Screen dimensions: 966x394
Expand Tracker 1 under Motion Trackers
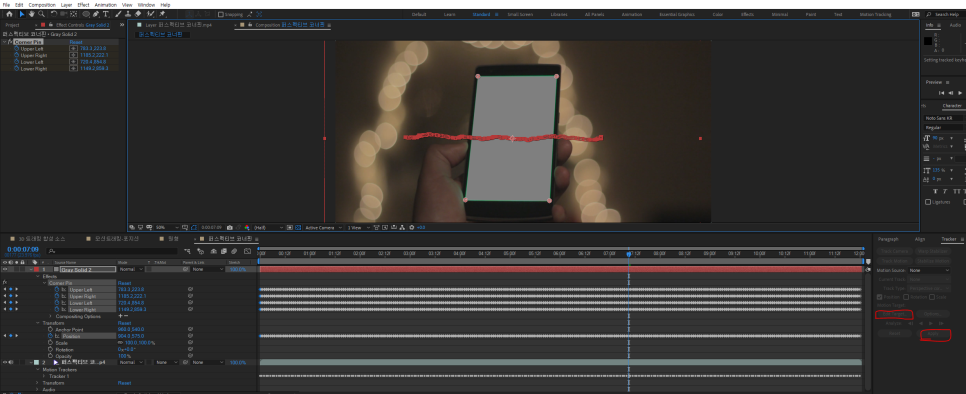[x=44, y=376]
